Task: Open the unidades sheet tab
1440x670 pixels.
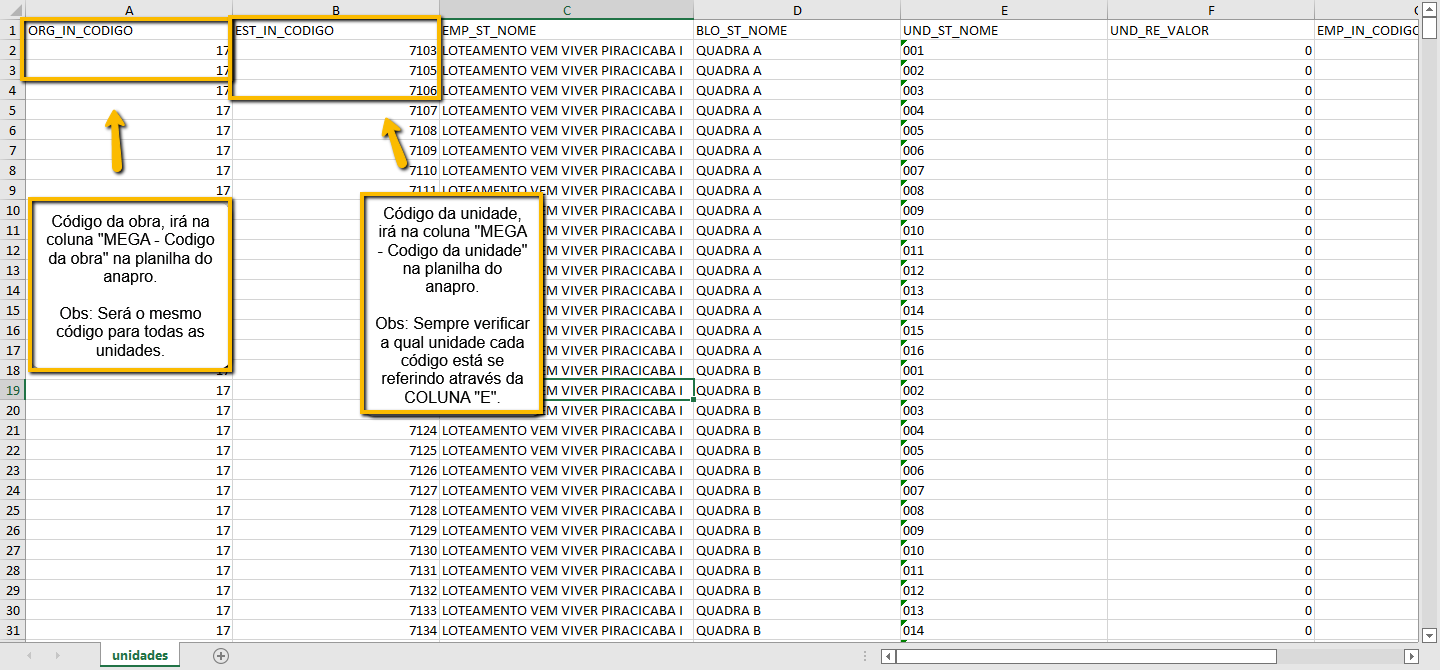Action: [140, 656]
